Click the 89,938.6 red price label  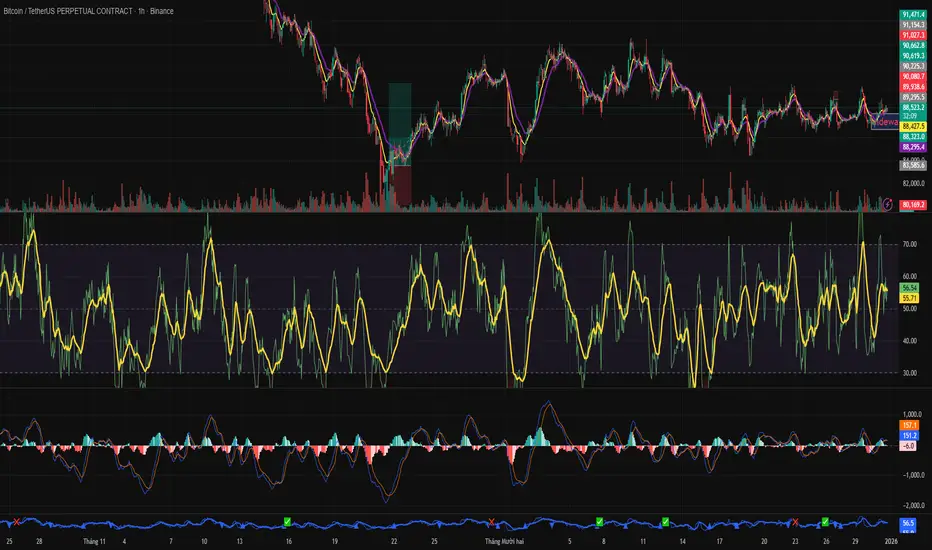click(x=913, y=87)
